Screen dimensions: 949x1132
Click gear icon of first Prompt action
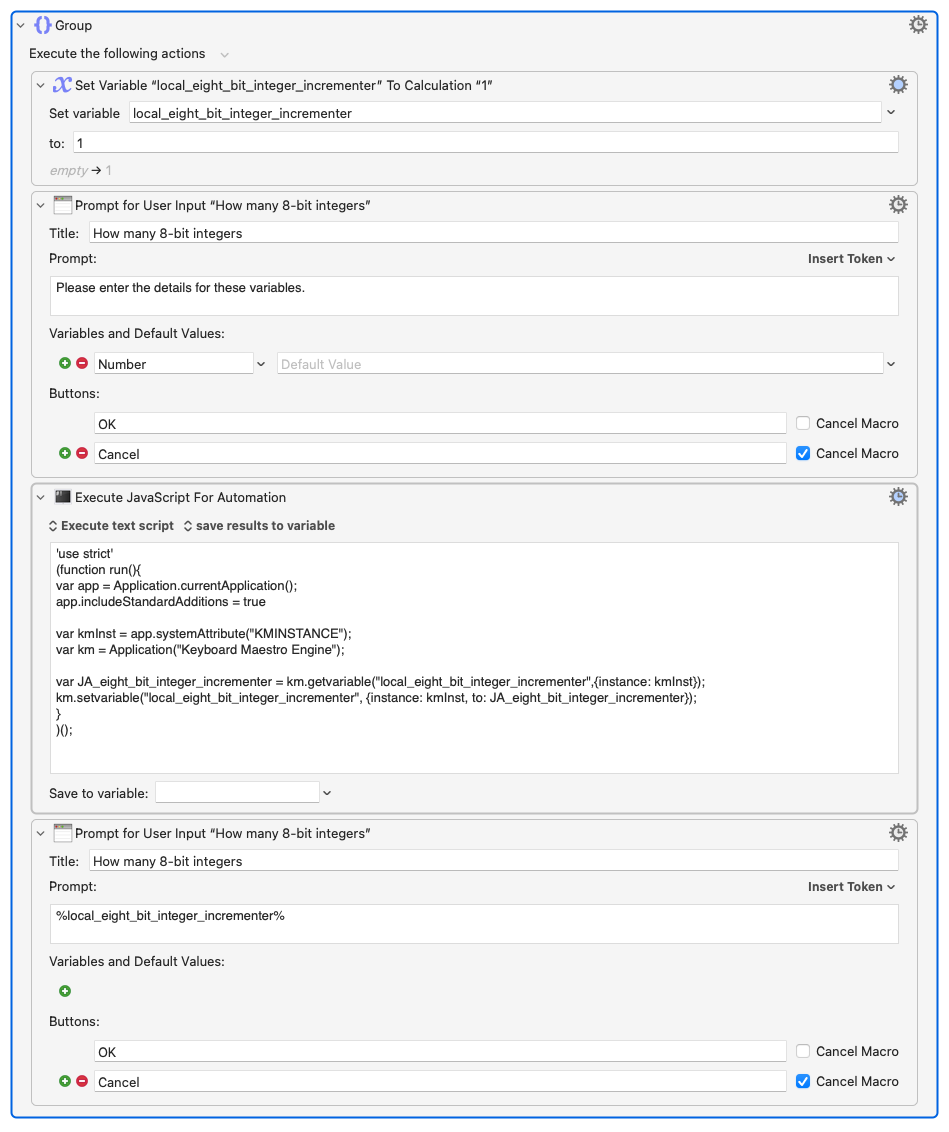(898, 205)
